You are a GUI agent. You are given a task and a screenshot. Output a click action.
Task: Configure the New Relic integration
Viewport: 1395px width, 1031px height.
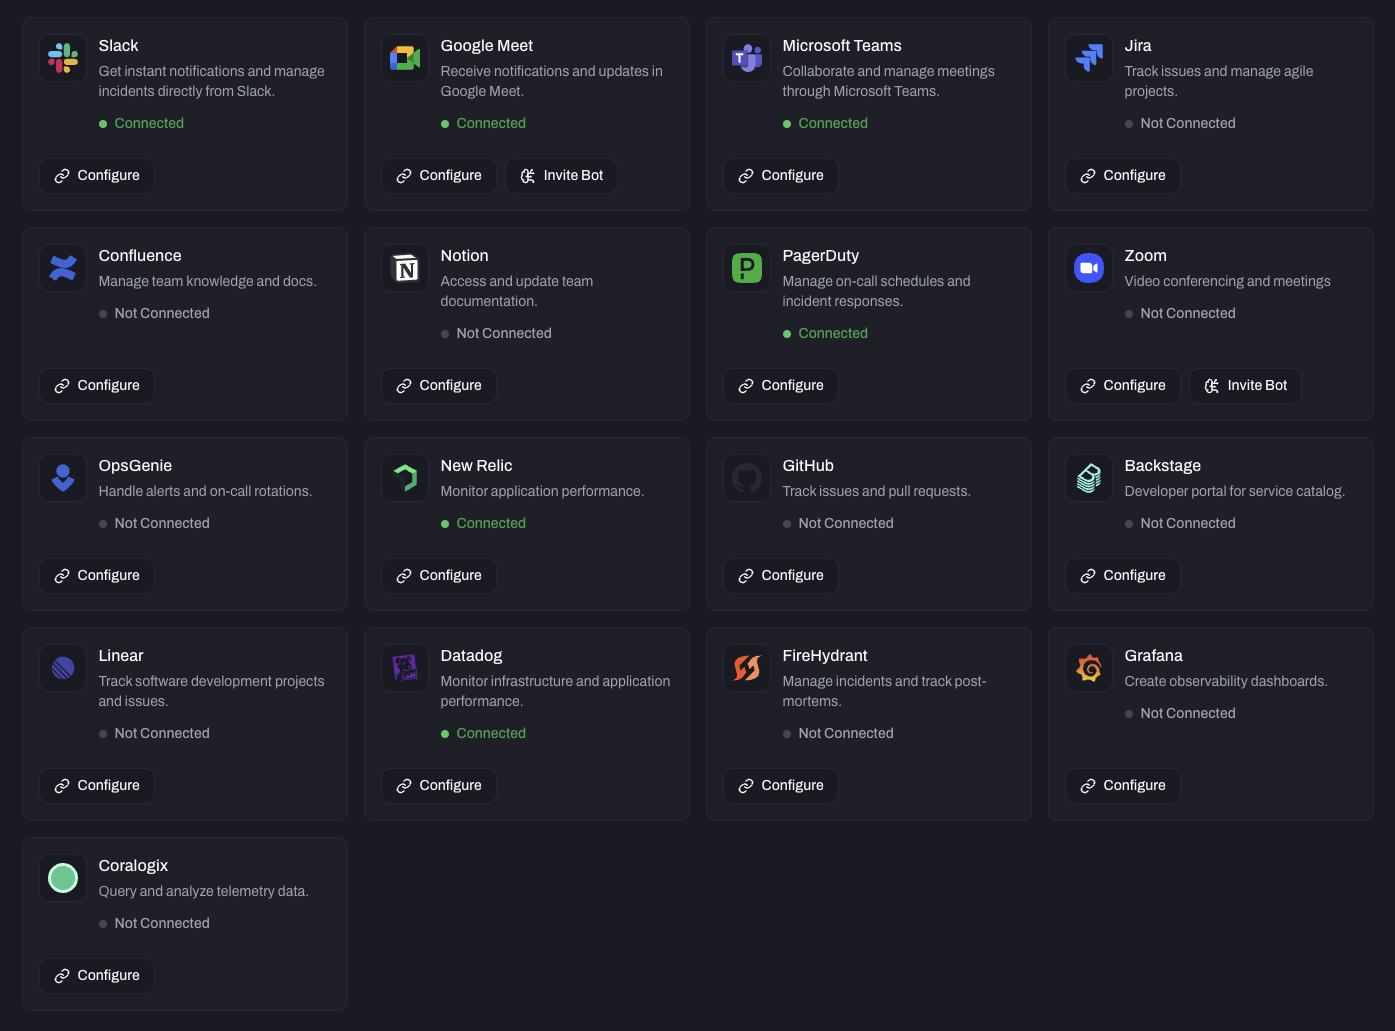(x=439, y=576)
